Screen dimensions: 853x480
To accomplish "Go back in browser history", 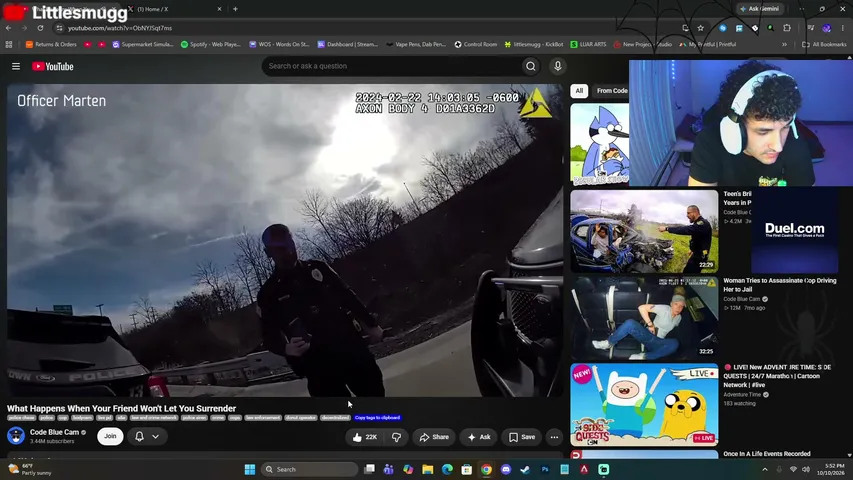I will 9,28.
